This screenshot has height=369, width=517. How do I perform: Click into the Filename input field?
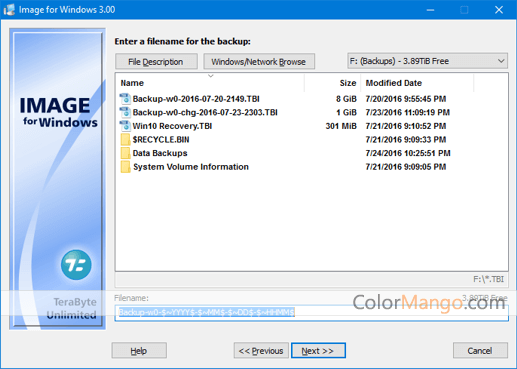click(x=312, y=313)
